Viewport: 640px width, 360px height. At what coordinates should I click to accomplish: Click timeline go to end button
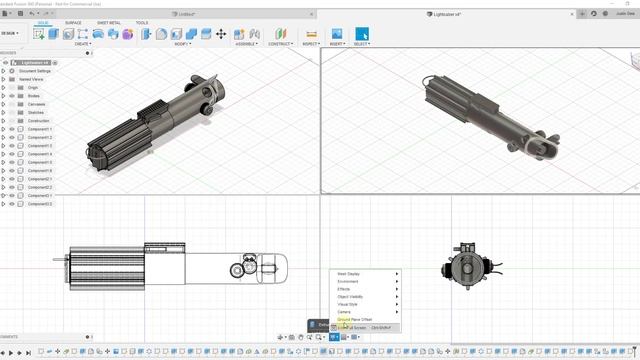coord(29,353)
